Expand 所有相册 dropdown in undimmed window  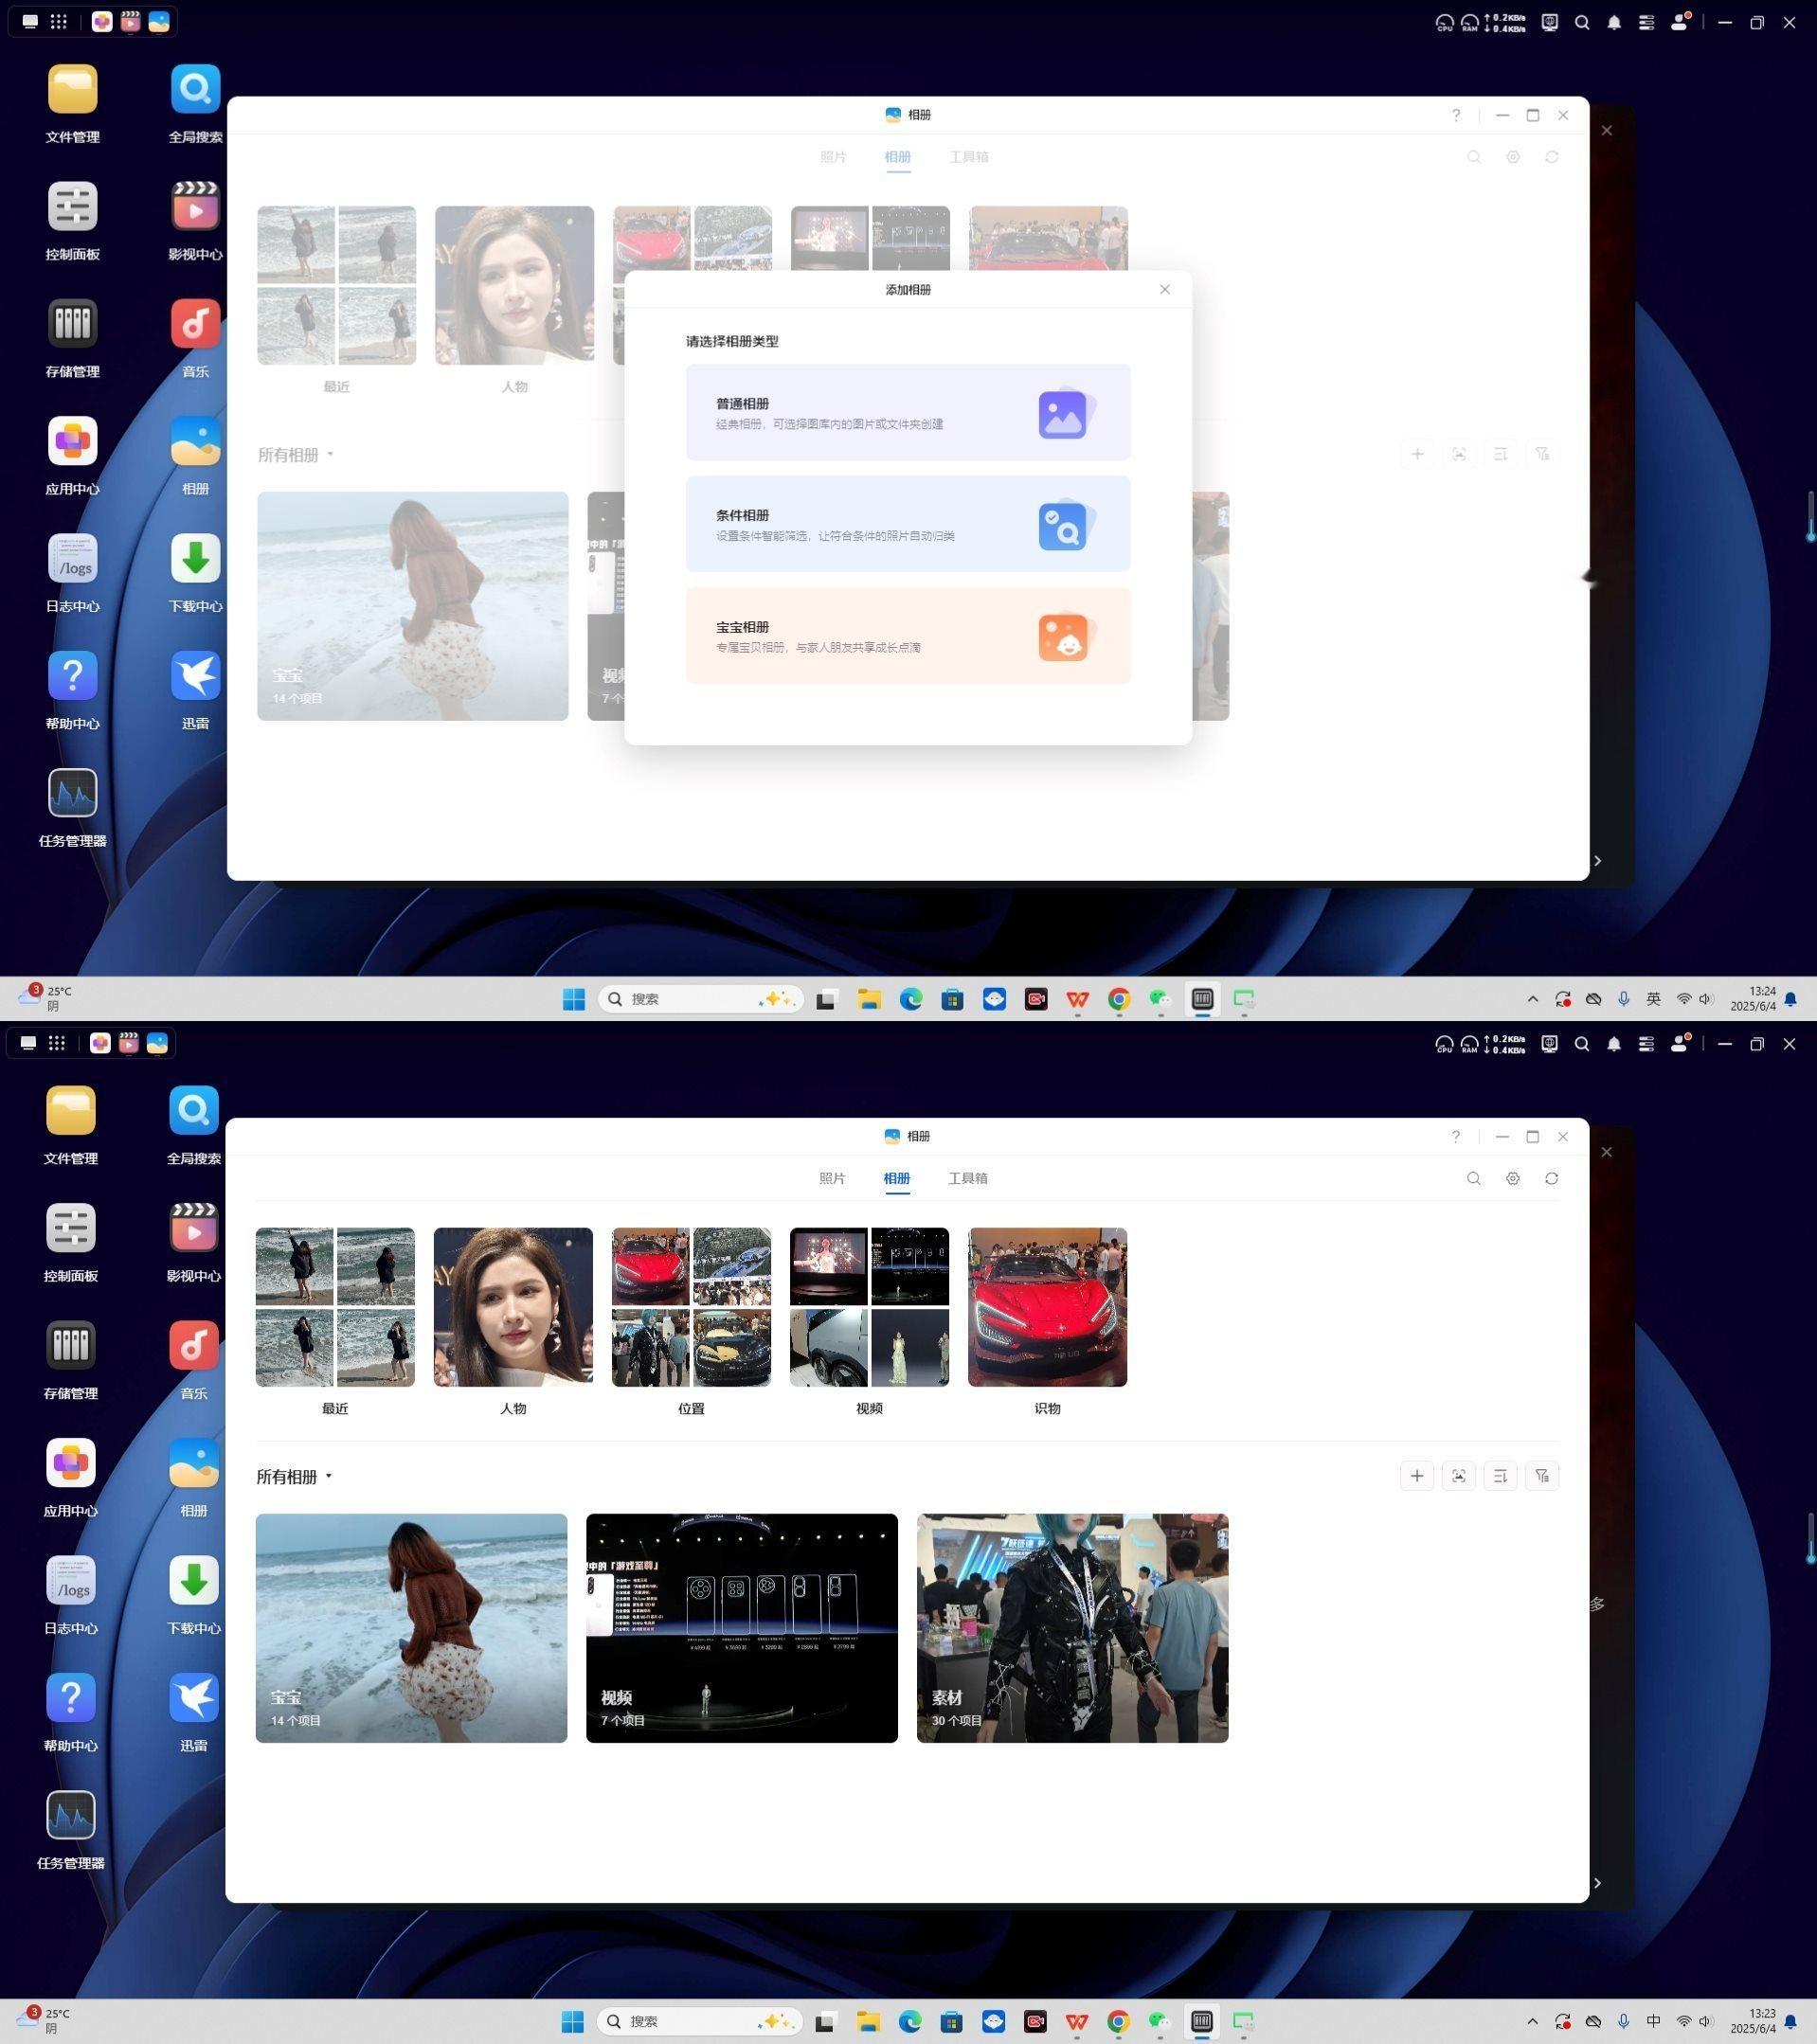pyautogui.click(x=295, y=1477)
